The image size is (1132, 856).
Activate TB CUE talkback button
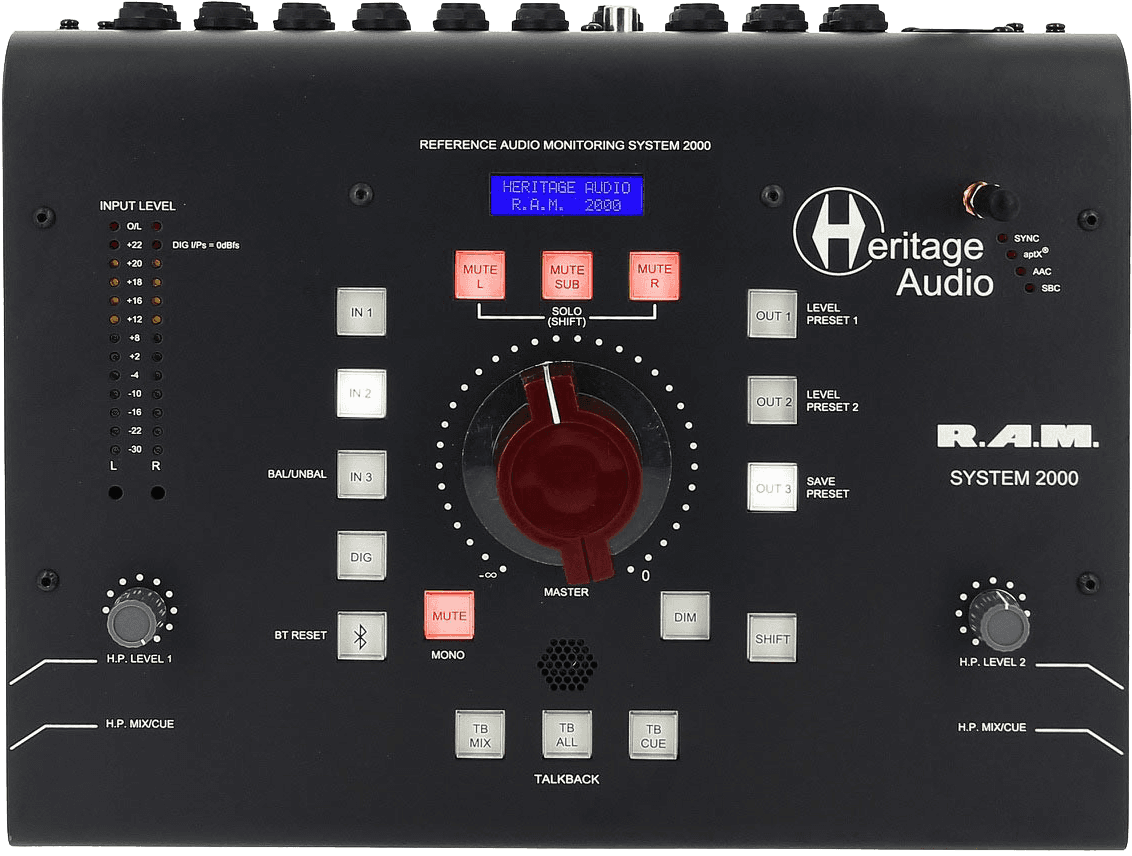point(653,735)
